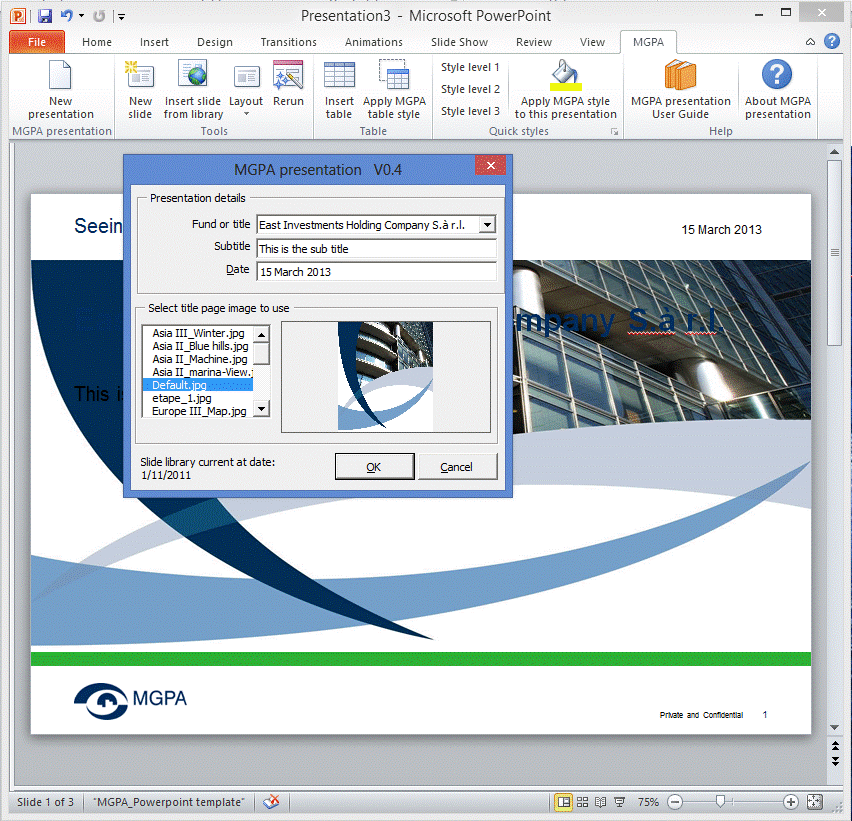The height and width of the screenshot is (821, 852).
Task: Apply Style level 1
Action: click(x=470, y=67)
